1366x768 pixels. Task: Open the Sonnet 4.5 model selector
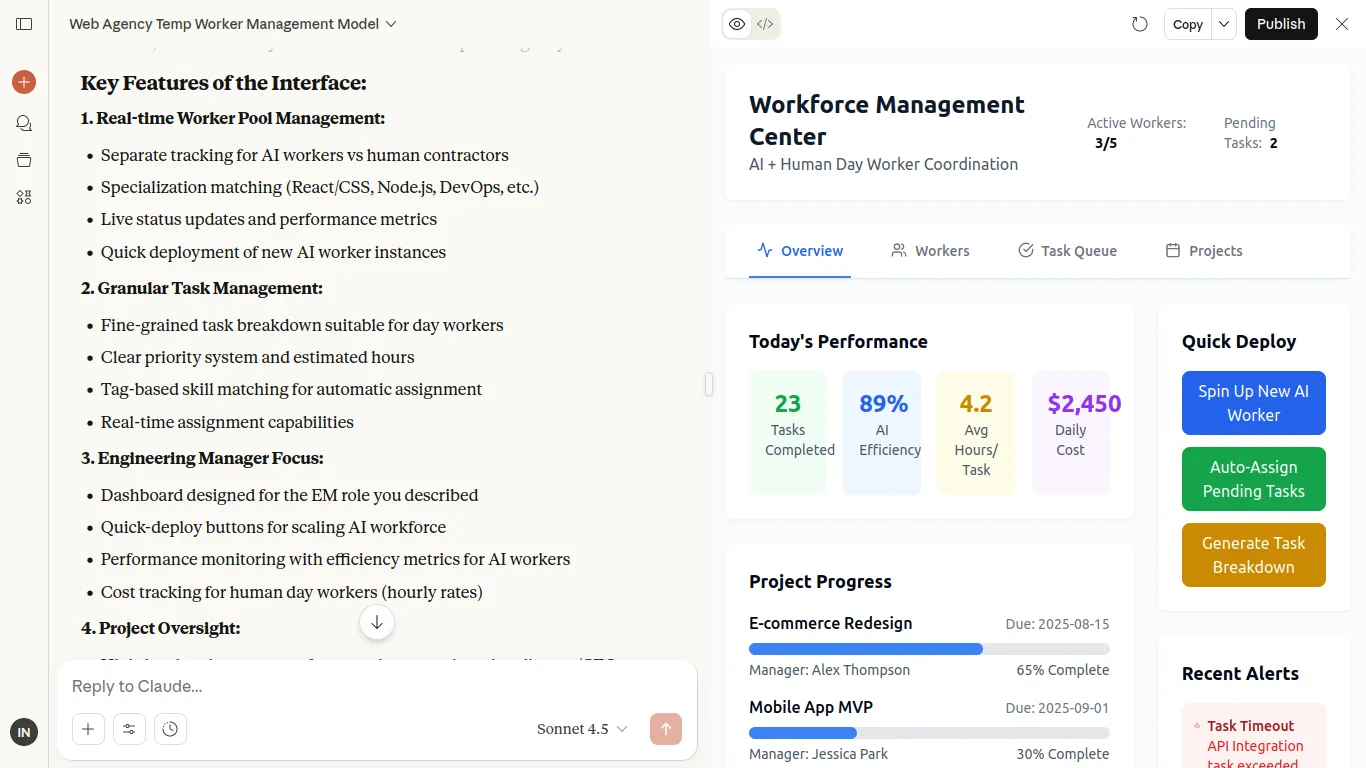[x=582, y=729]
